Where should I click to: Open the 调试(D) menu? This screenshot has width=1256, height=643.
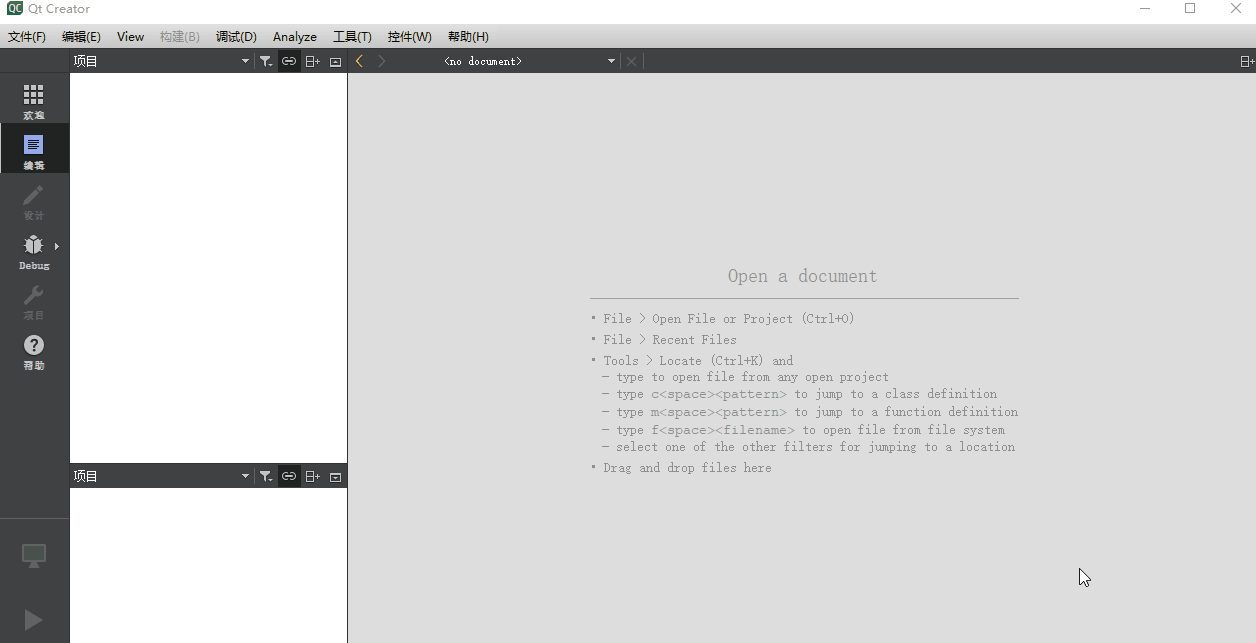[x=236, y=36]
